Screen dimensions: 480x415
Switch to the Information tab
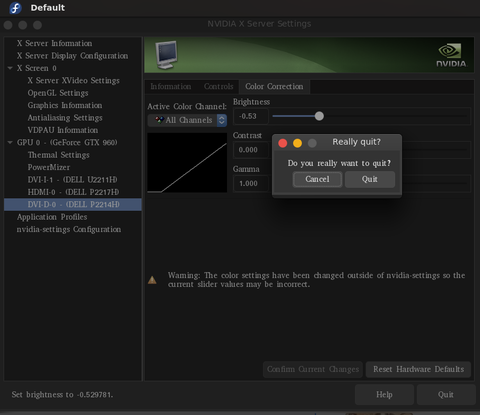point(171,86)
